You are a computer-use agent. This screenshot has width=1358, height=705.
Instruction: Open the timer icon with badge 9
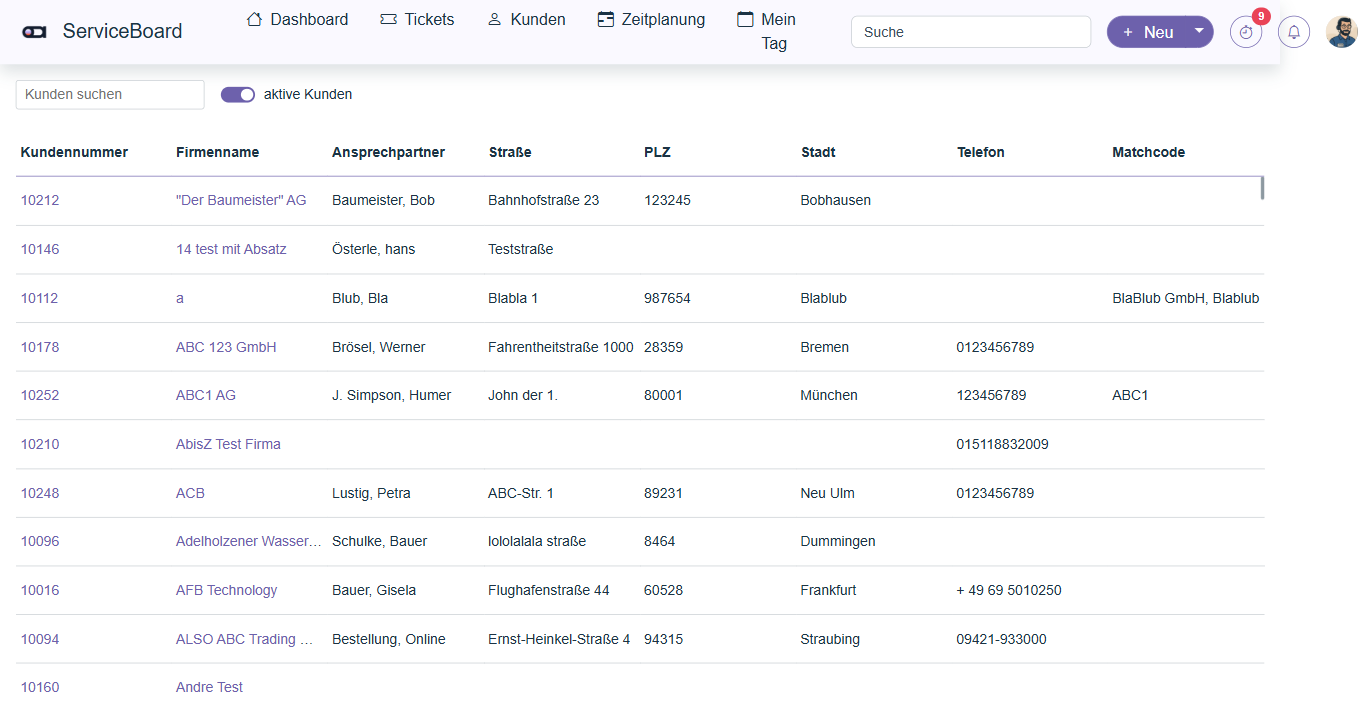click(1245, 32)
